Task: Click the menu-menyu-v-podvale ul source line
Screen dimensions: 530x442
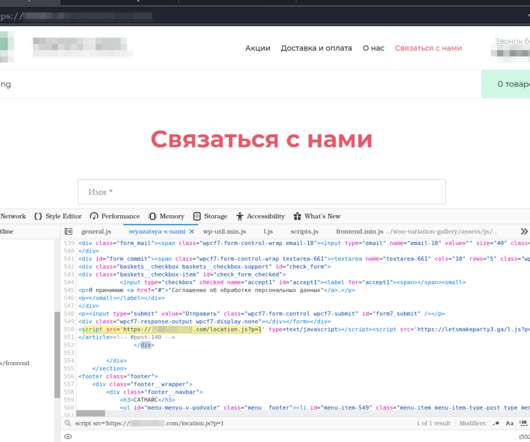Action: 324,408
